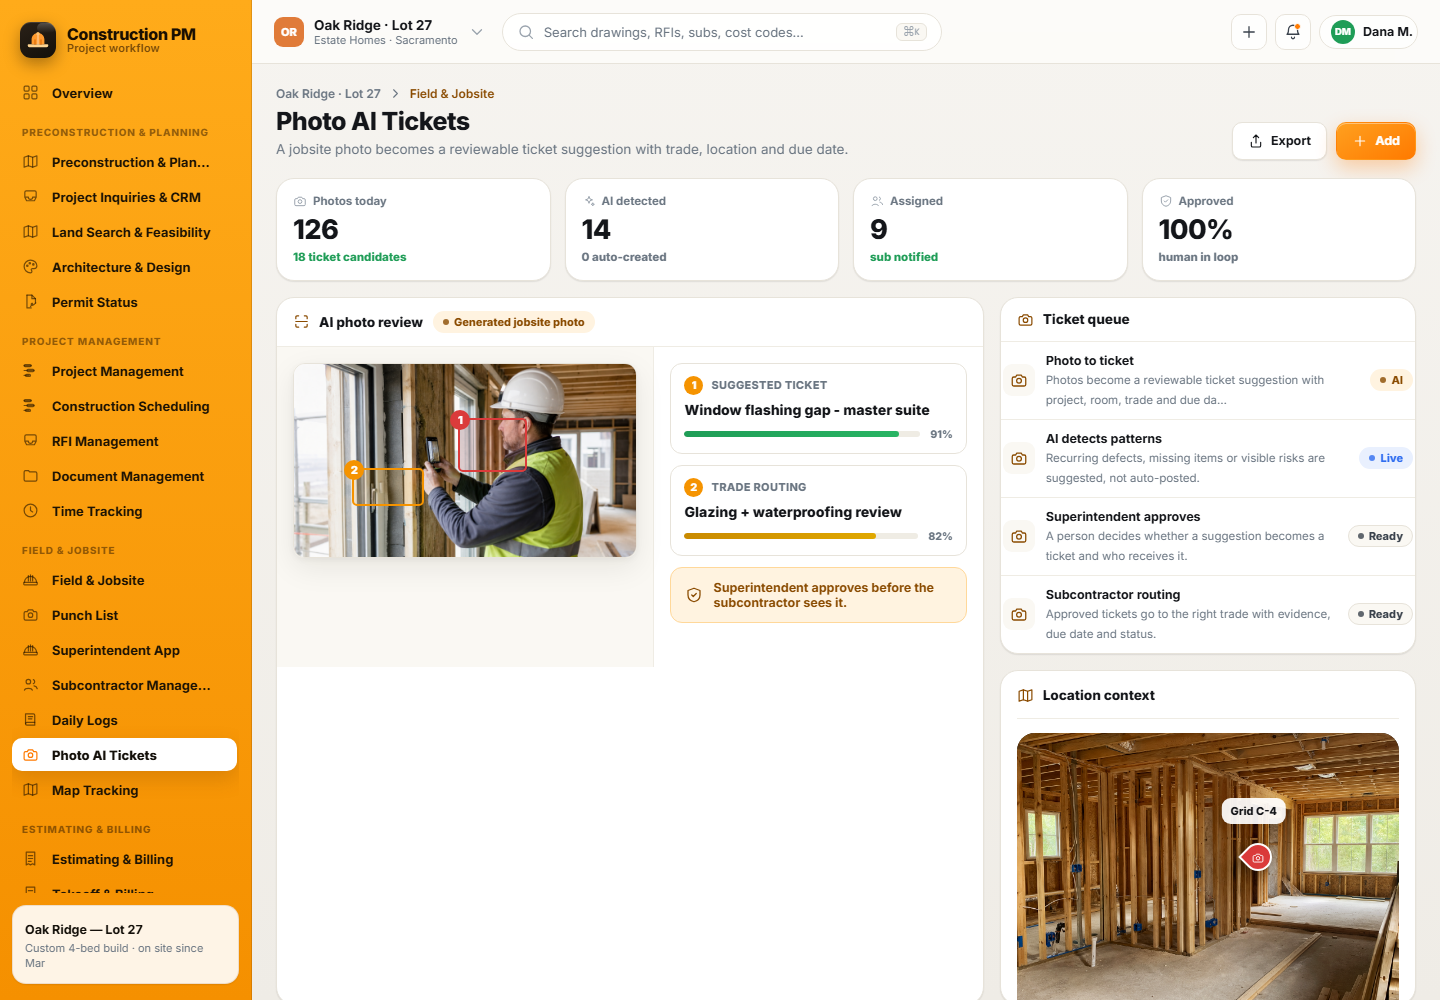Click the Preconstruction & Planning map icon
The height and width of the screenshot is (1000, 1440).
click(31, 162)
